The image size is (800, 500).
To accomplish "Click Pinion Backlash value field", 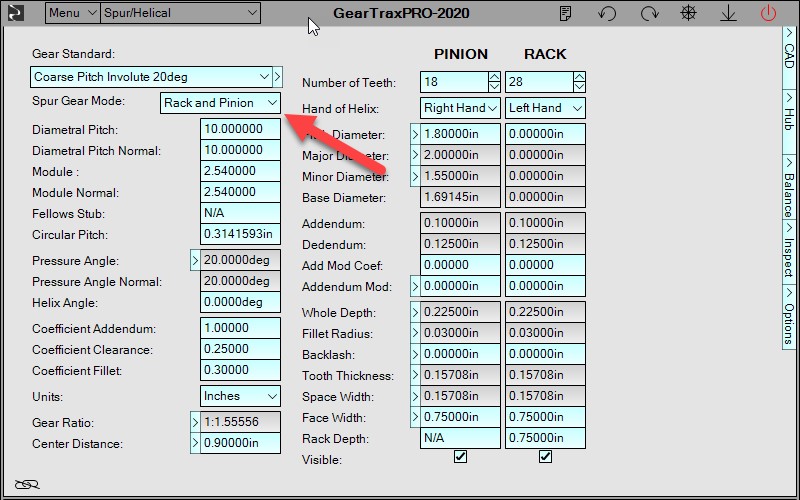I will click(460, 354).
